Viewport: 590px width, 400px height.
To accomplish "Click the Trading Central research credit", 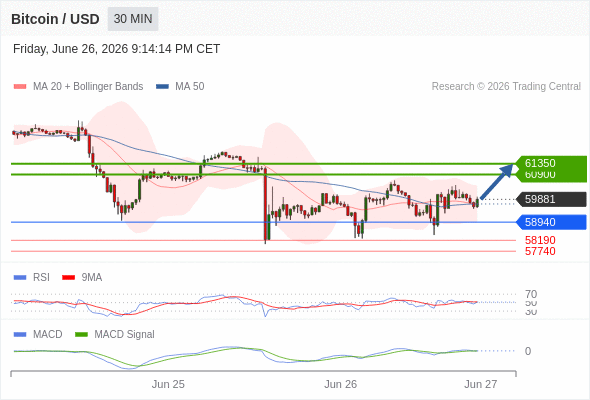I will [x=506, y=87].
